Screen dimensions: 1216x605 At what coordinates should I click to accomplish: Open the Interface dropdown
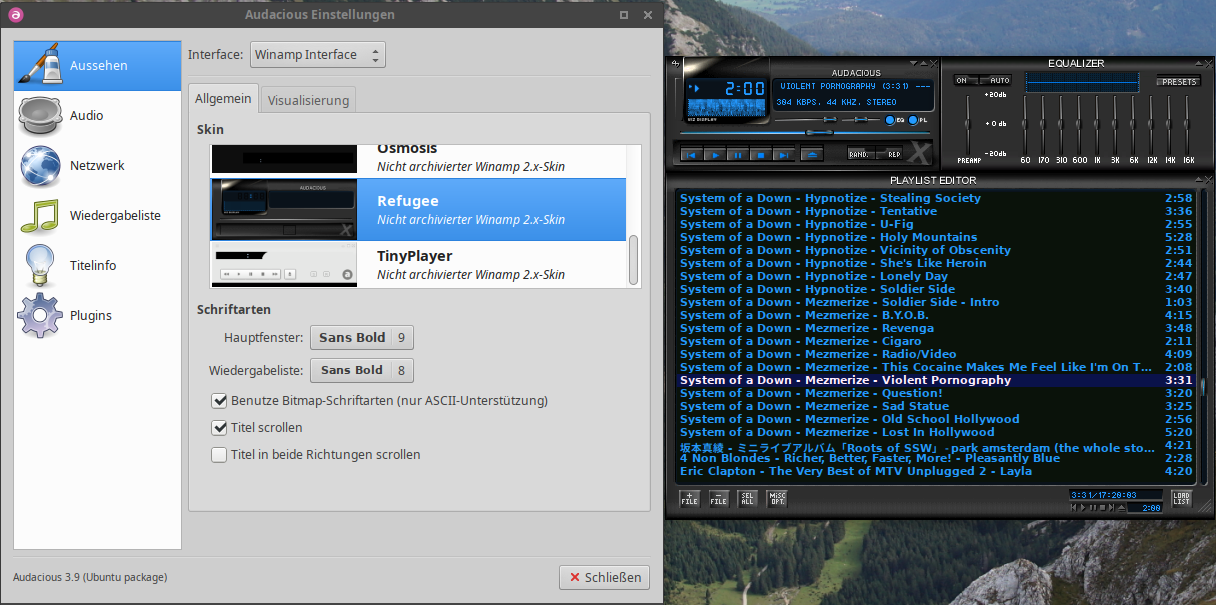click(x=317, y=54)
